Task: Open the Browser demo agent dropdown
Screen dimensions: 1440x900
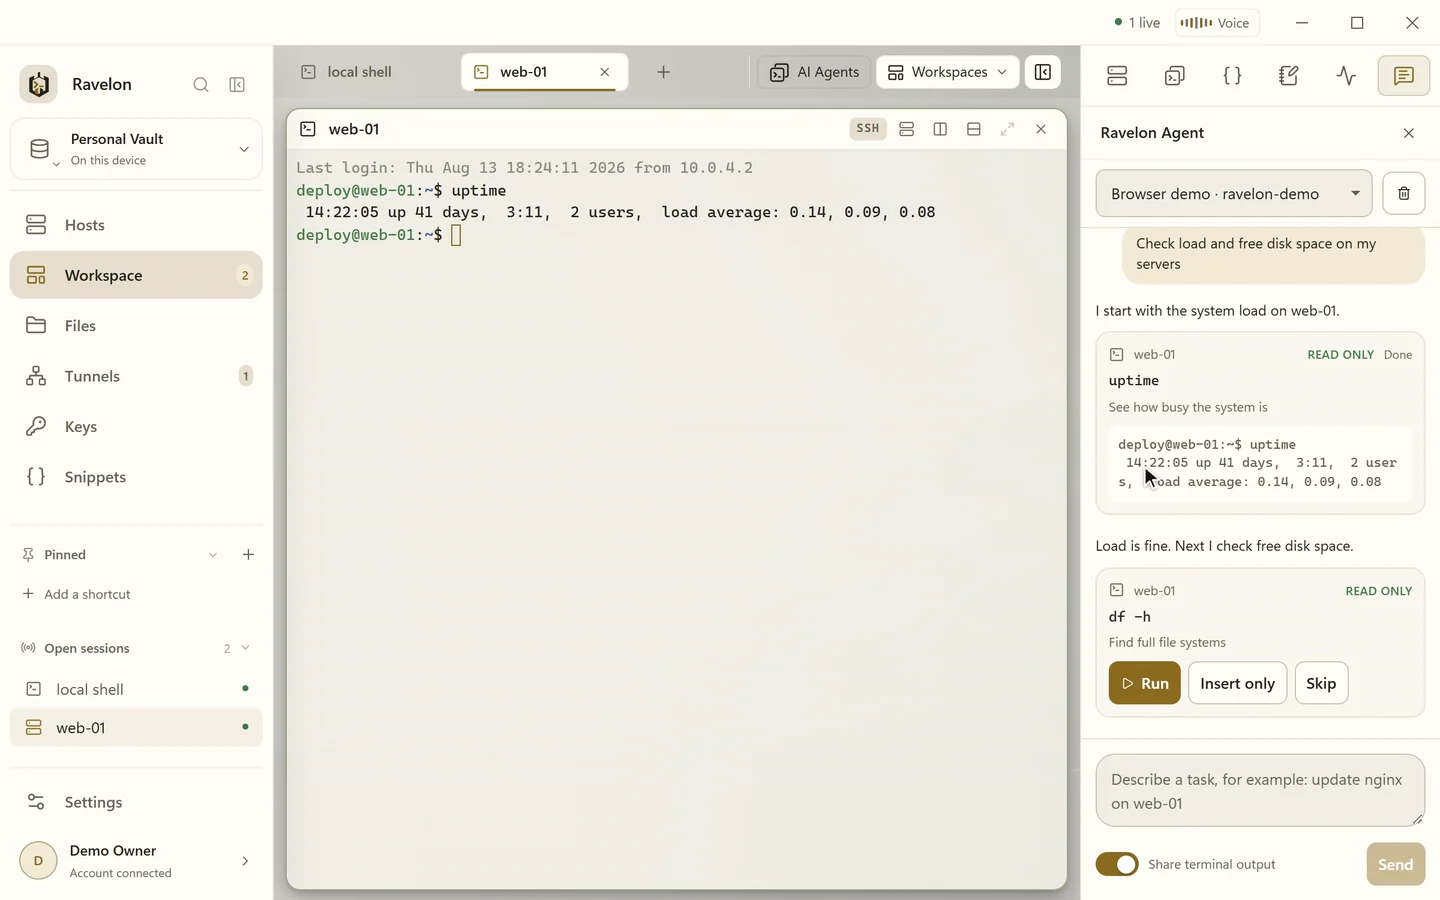Action: point(1234,194)
